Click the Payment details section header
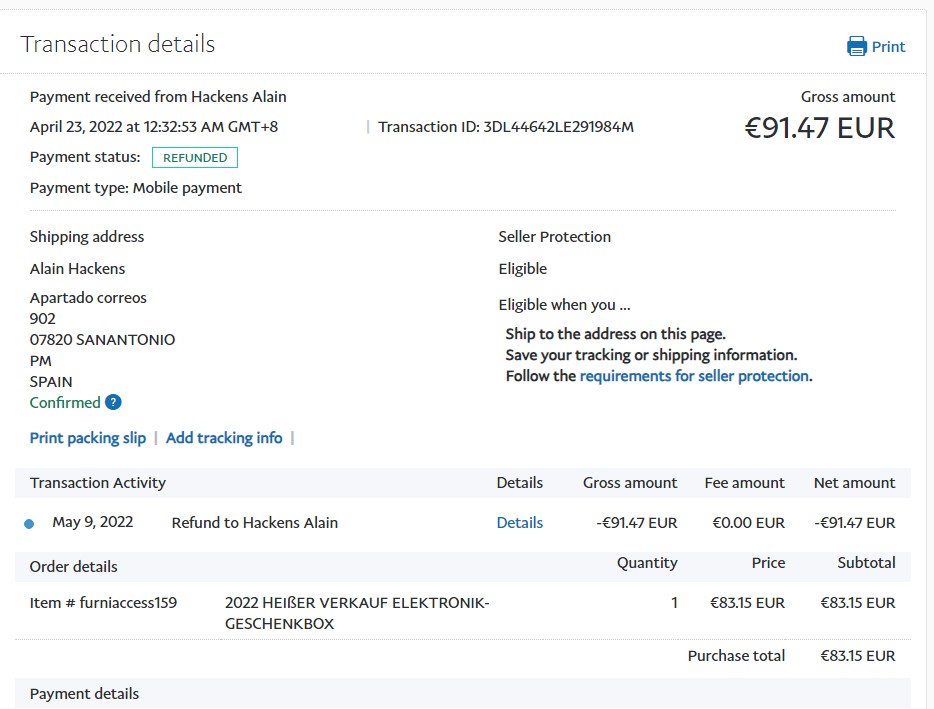Screen dimensions: 934x709 point(85,694)
